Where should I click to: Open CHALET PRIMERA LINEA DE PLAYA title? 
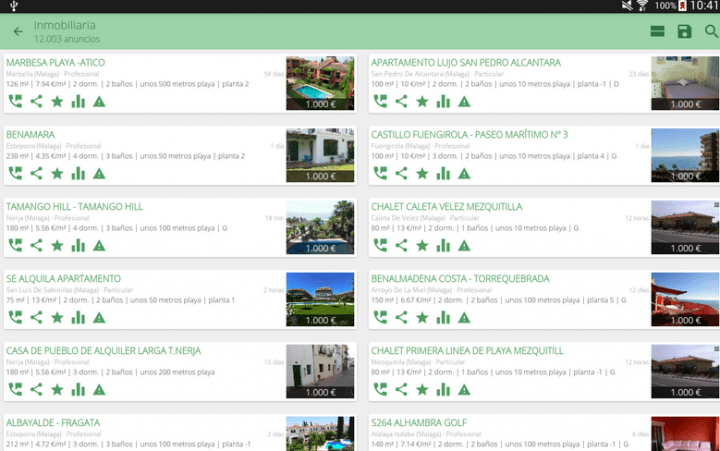click(467, 351)
